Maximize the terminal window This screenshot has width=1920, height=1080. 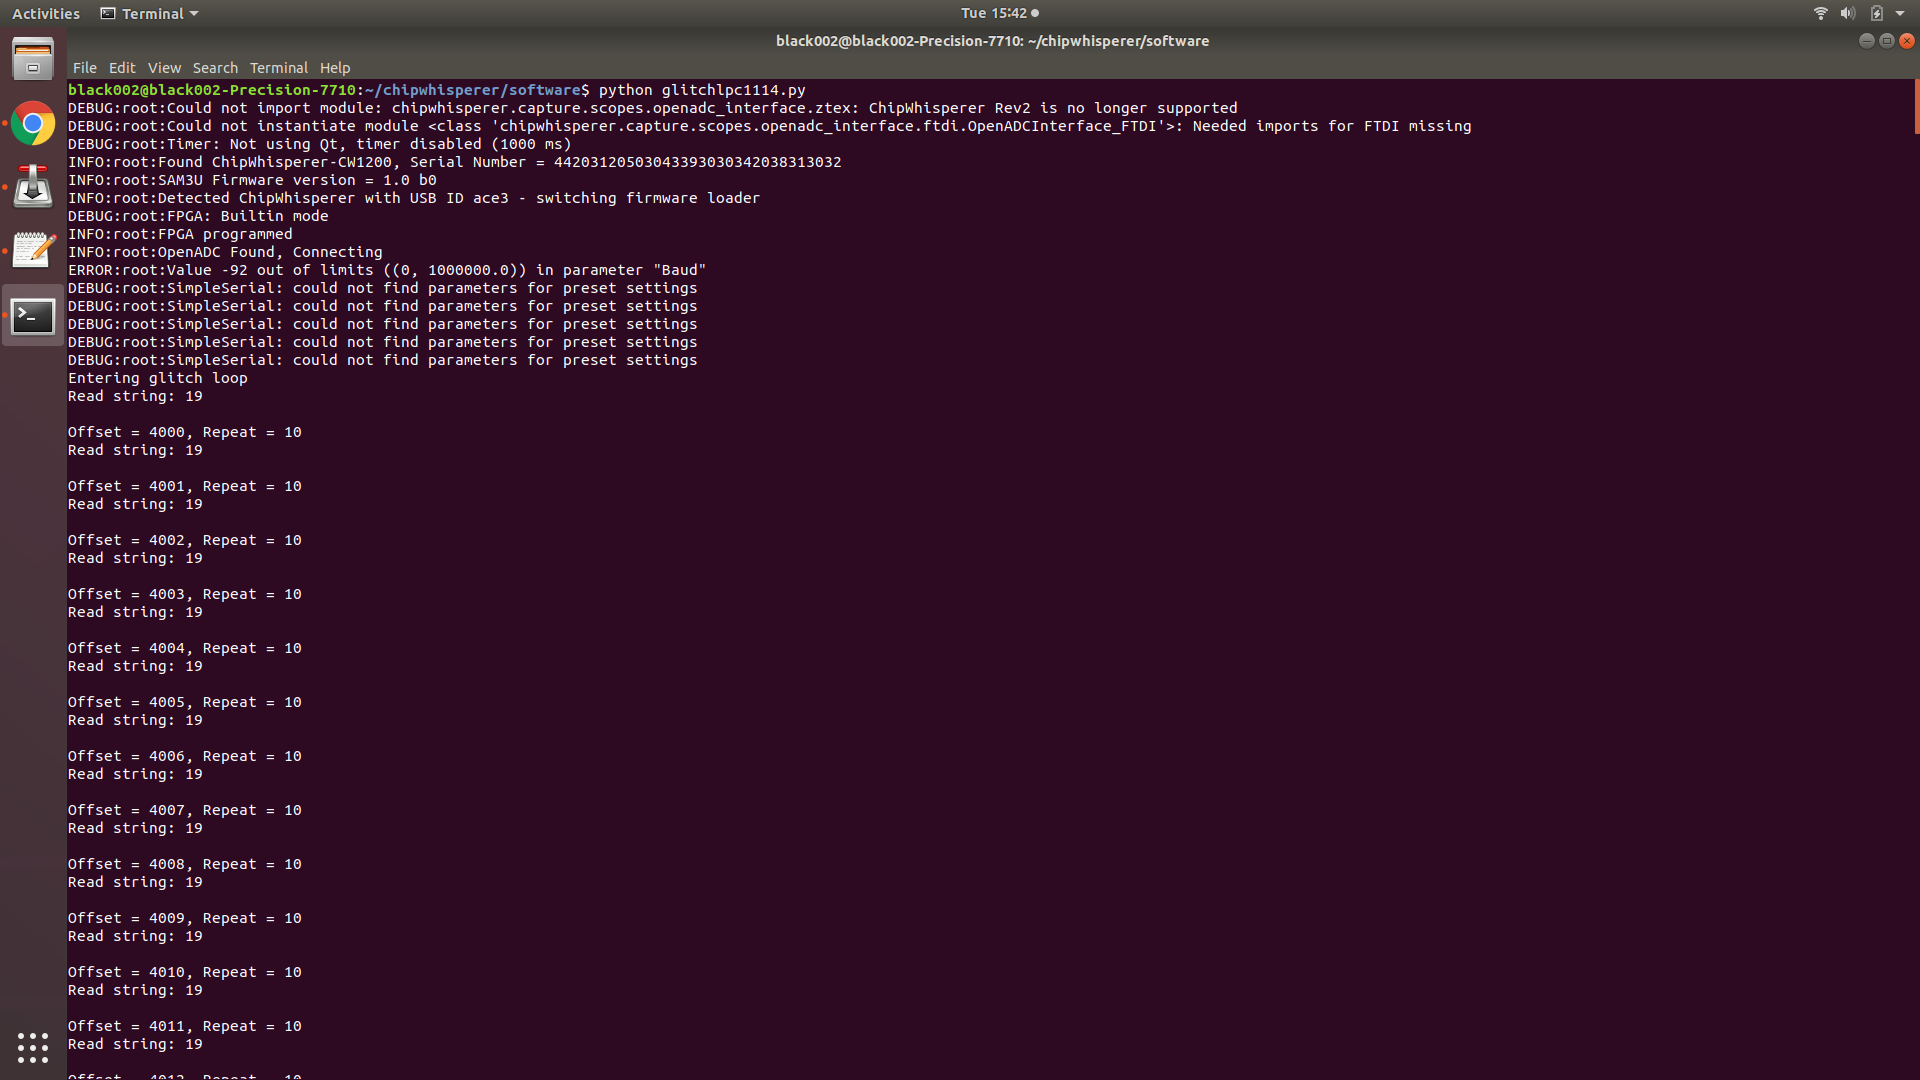point(1886,41)
